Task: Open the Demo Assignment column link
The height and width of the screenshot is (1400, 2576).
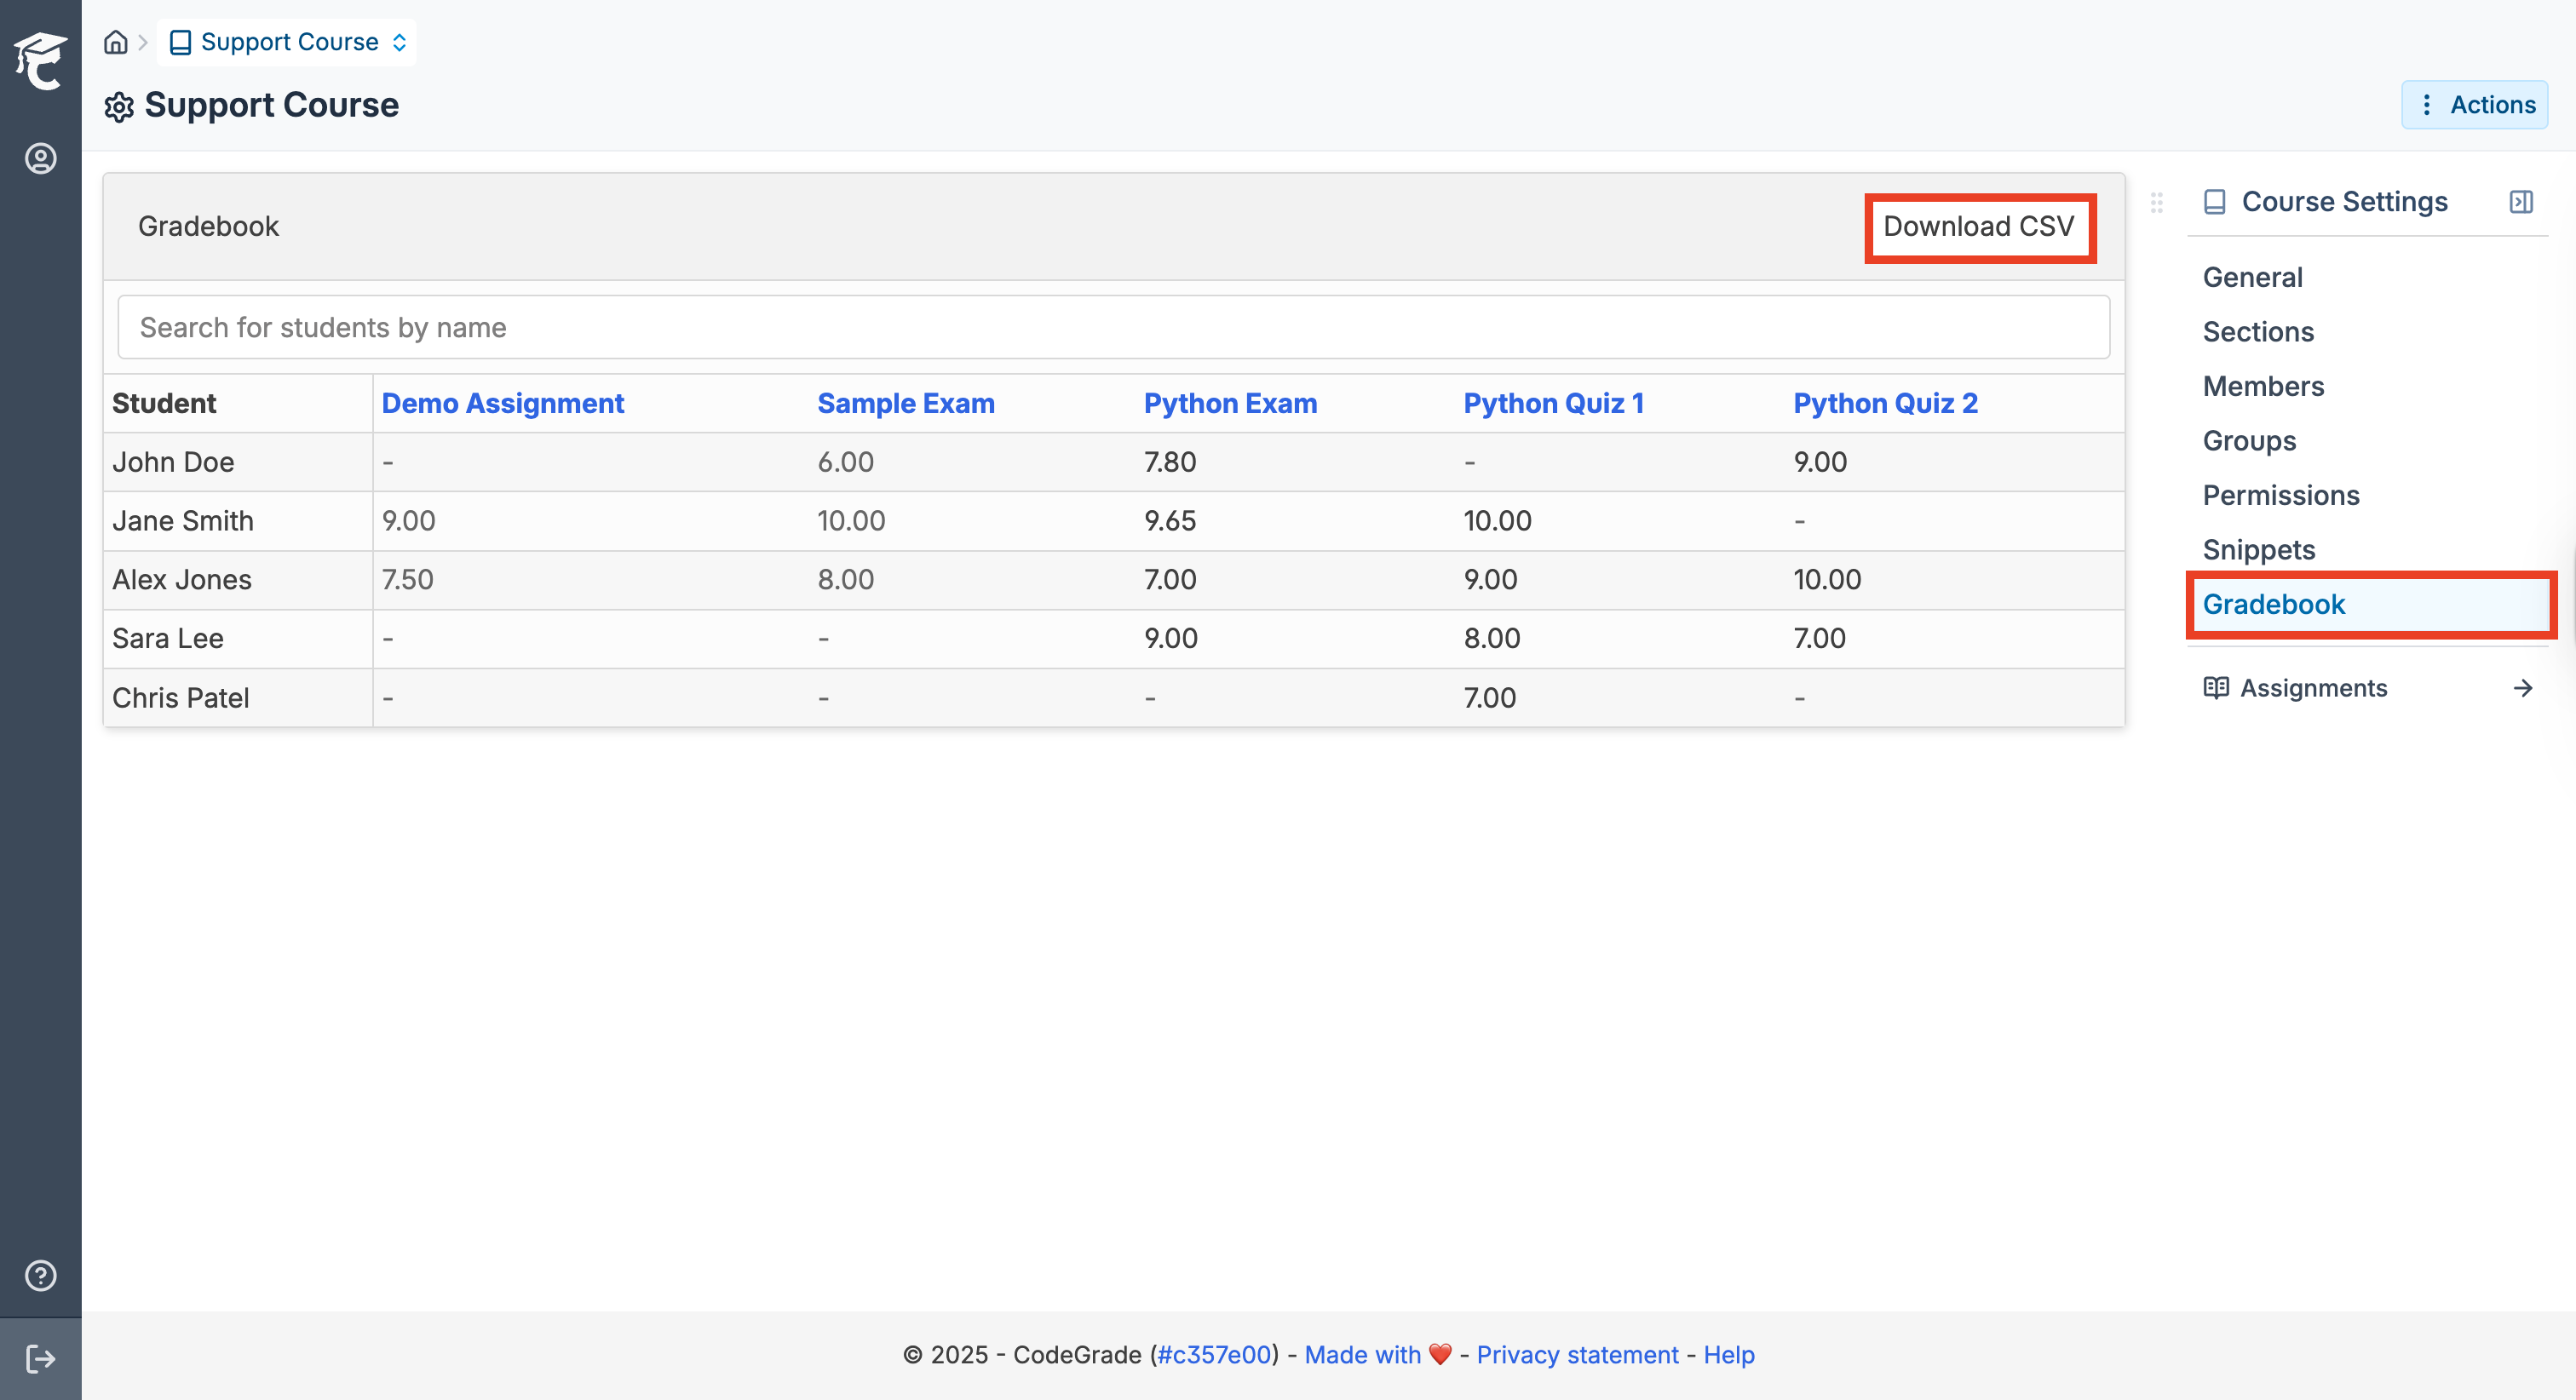Action: click(502, 403)
